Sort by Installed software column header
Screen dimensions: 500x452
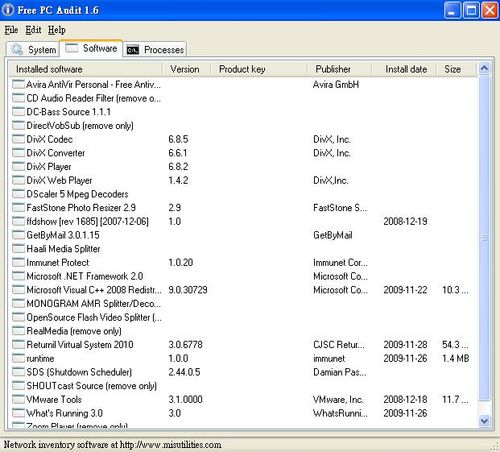pos(85,69)
